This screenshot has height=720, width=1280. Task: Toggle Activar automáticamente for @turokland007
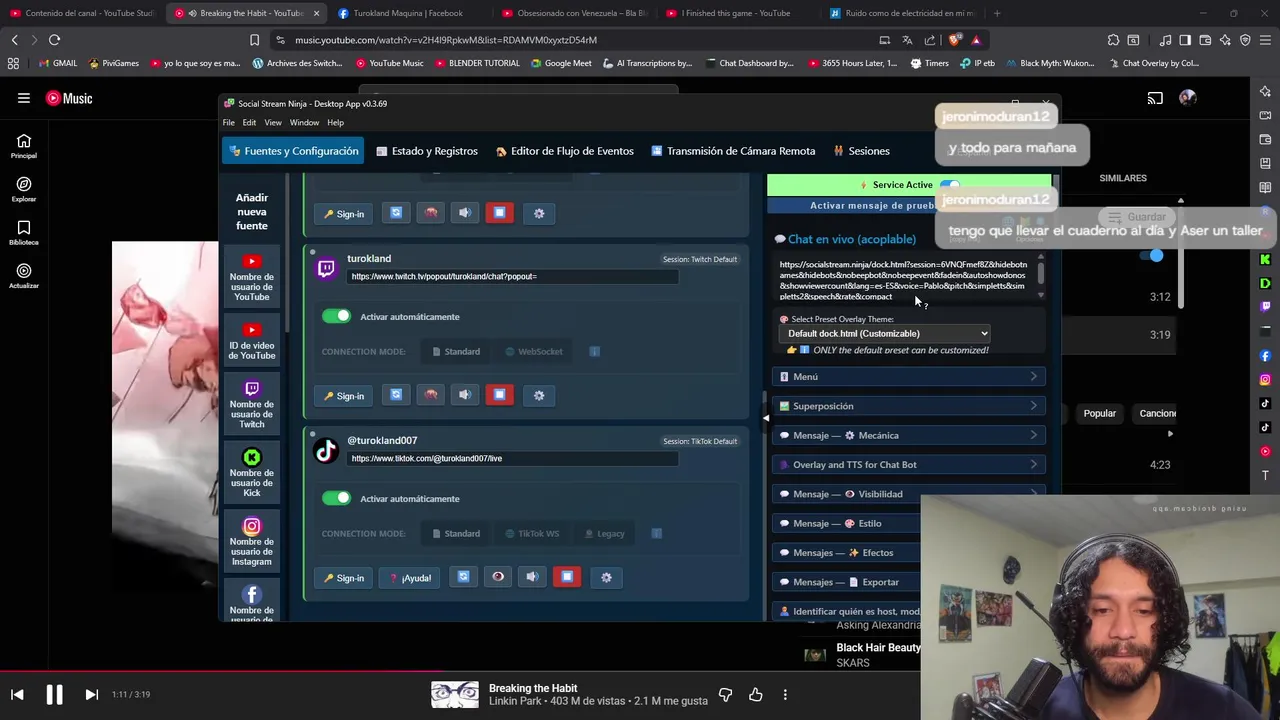click(336, 498)
